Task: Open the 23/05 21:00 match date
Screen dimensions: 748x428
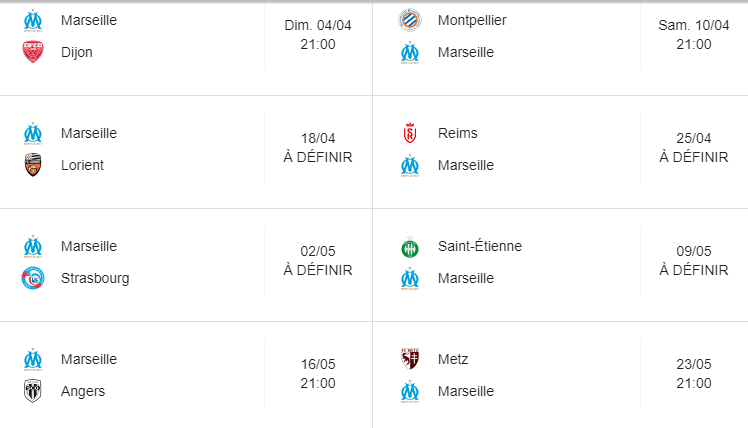Action: coord(694,374)
